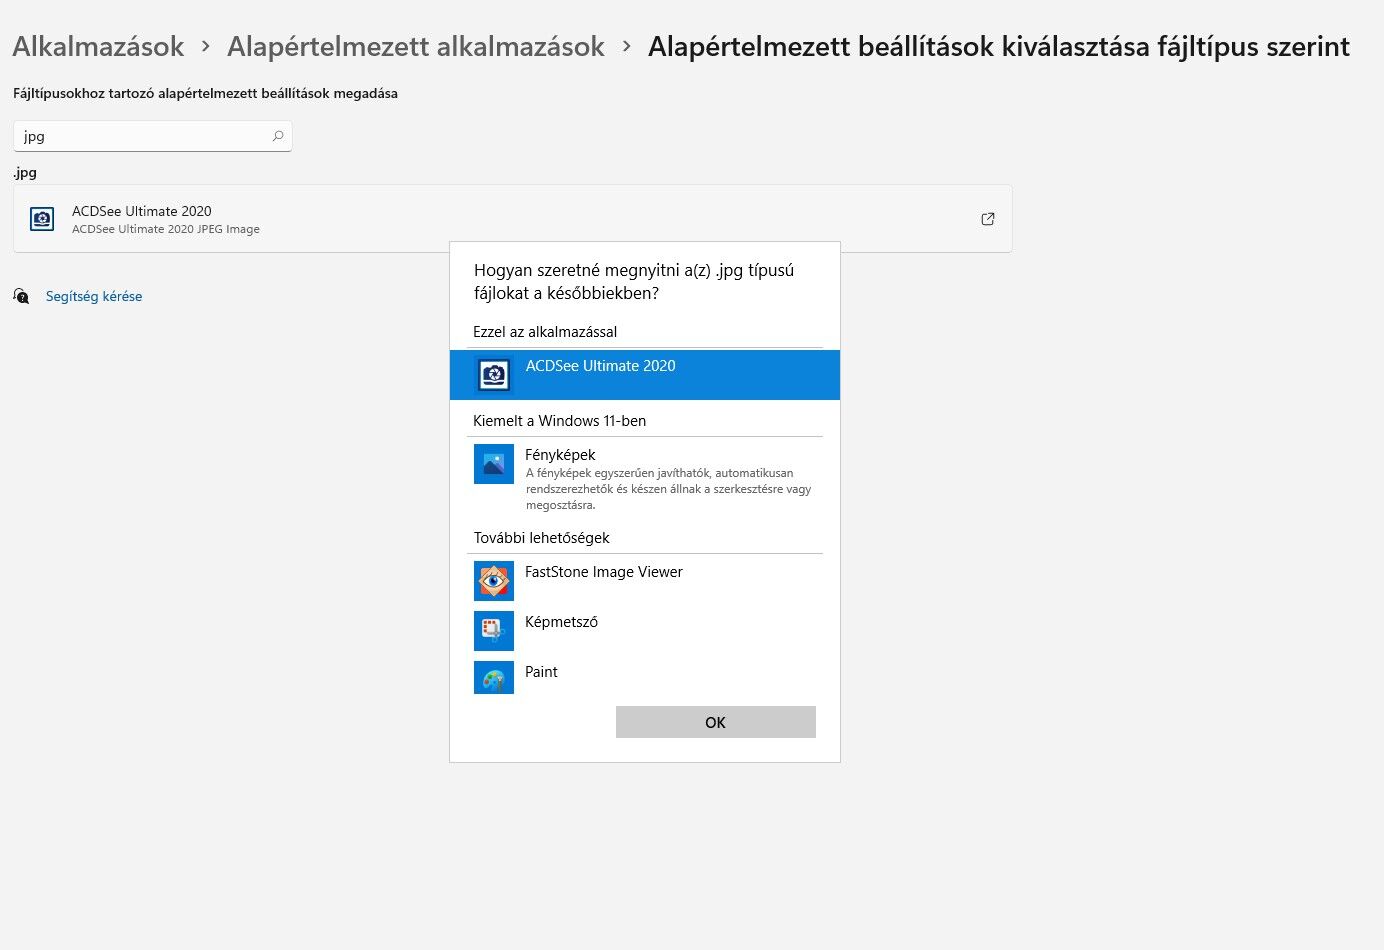Click the external link icon in the .jpg row
The image size is (1384, 950).
(988, 219)
